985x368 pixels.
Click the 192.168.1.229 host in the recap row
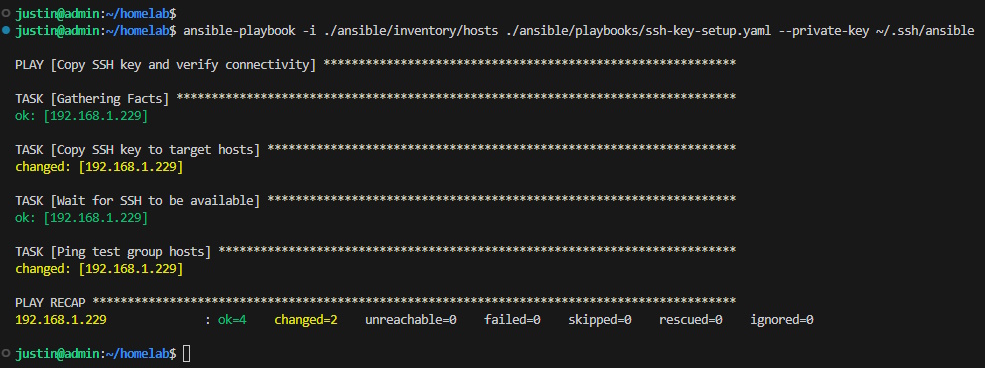(61, 320)
